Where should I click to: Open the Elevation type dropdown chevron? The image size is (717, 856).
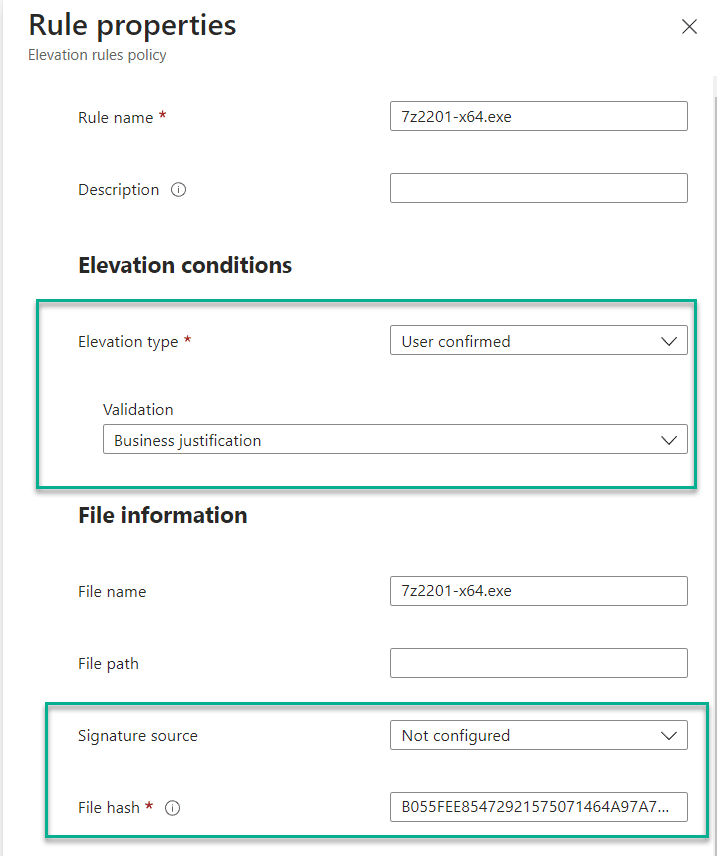669,341
